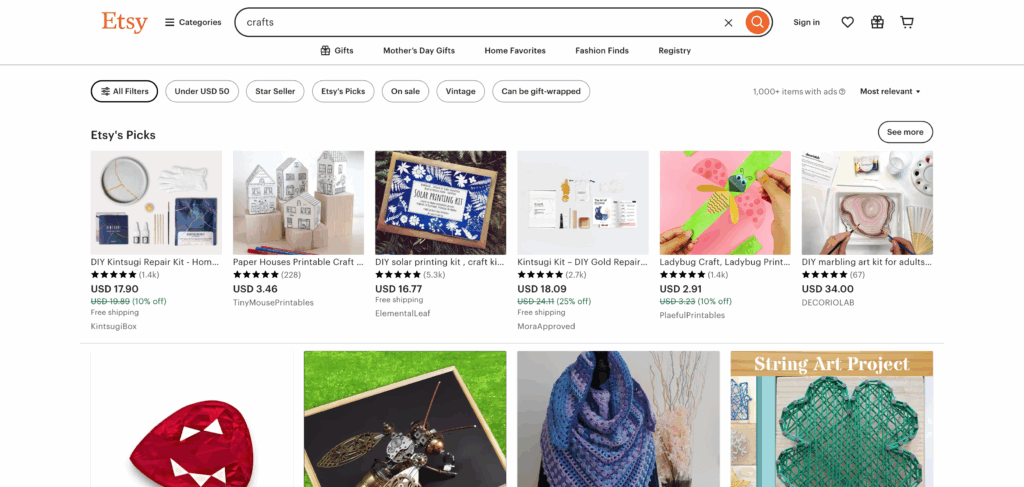Click the See more button
The width and height of the screenshot is (1024, 487).
905,132
